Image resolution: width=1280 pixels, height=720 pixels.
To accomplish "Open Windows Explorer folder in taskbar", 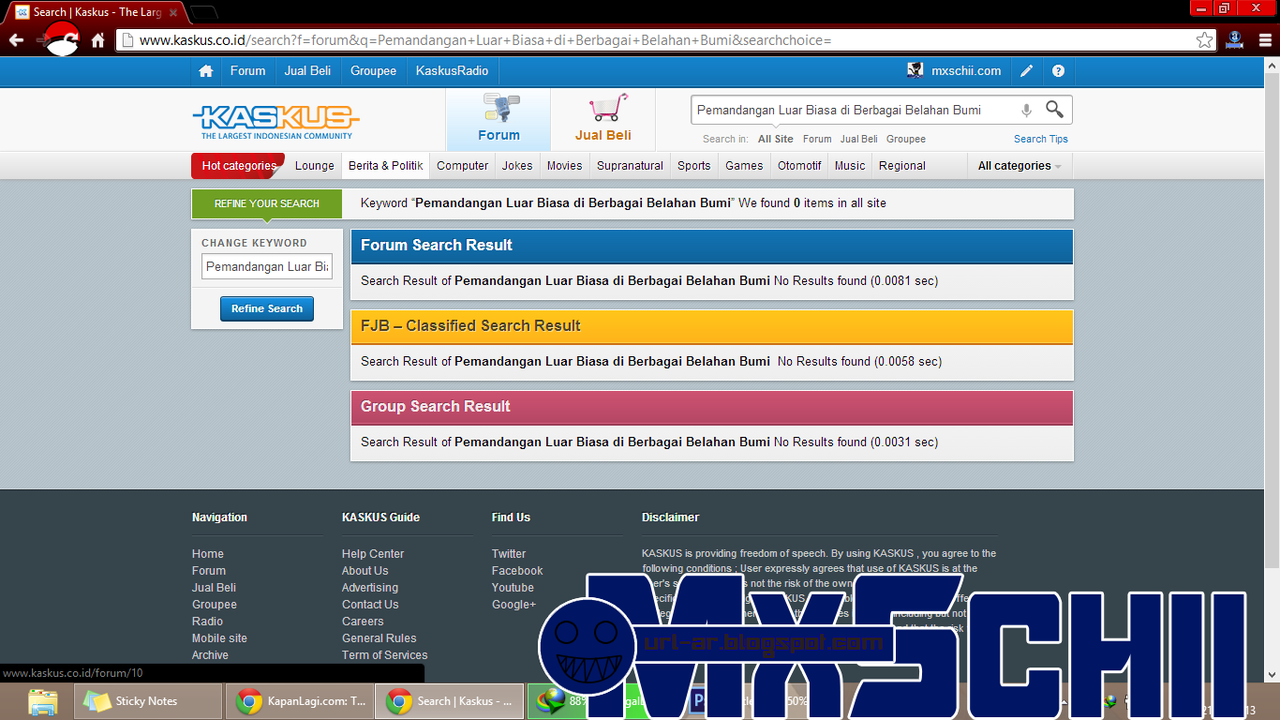I will pos(43,701).
